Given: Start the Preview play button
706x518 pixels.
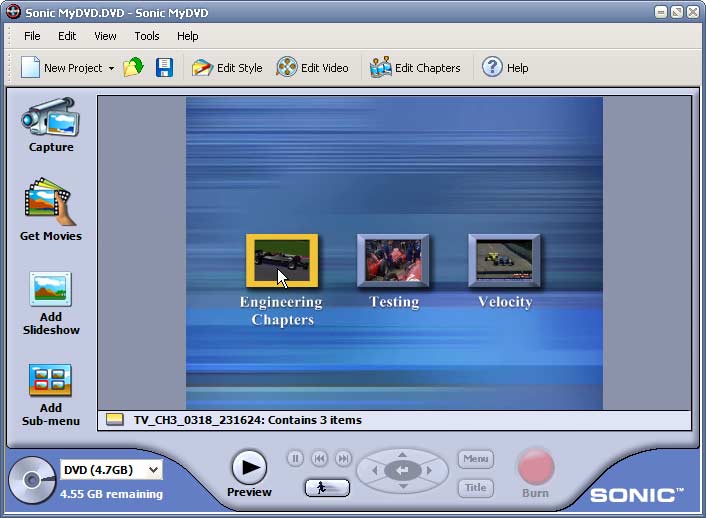Looking at the screenshot, I should [249, 468].
